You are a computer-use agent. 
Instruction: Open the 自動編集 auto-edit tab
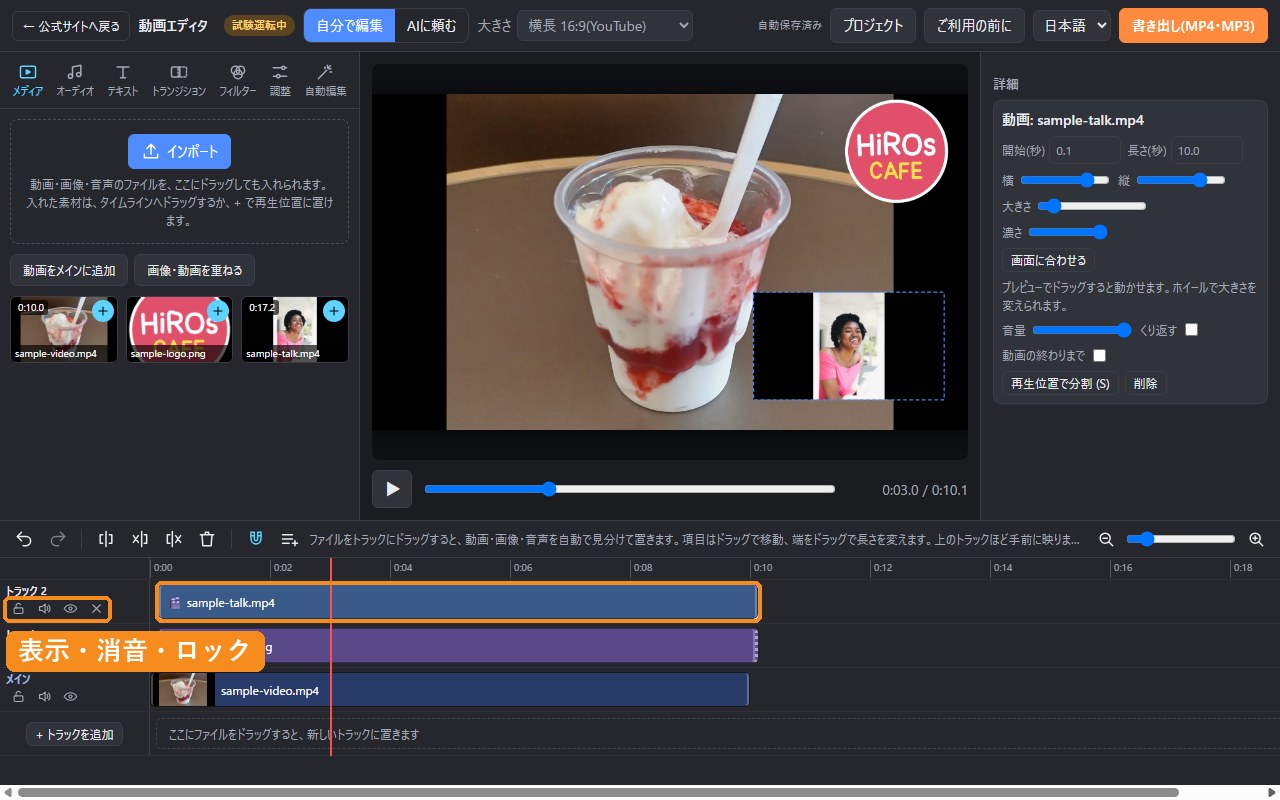[x=325, y=80]
